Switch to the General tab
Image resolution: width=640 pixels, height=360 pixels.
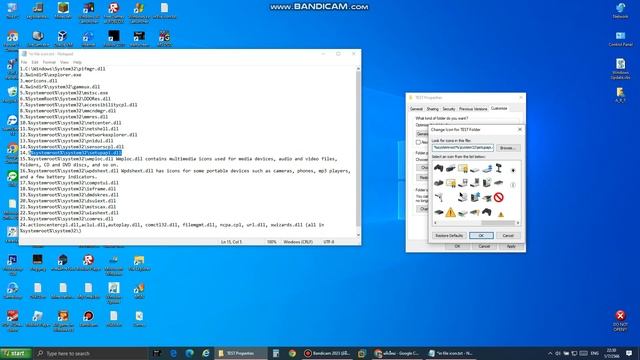416,109
